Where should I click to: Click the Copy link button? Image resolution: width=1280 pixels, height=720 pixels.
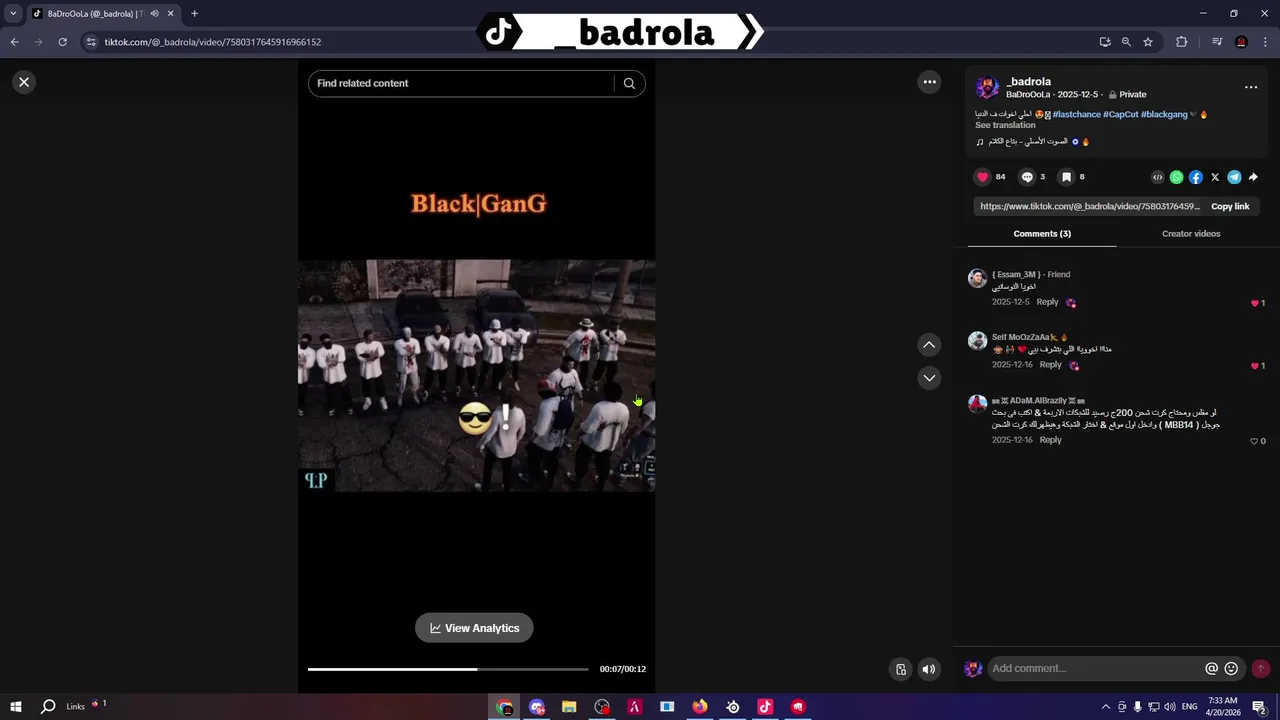click(1230, 206)
